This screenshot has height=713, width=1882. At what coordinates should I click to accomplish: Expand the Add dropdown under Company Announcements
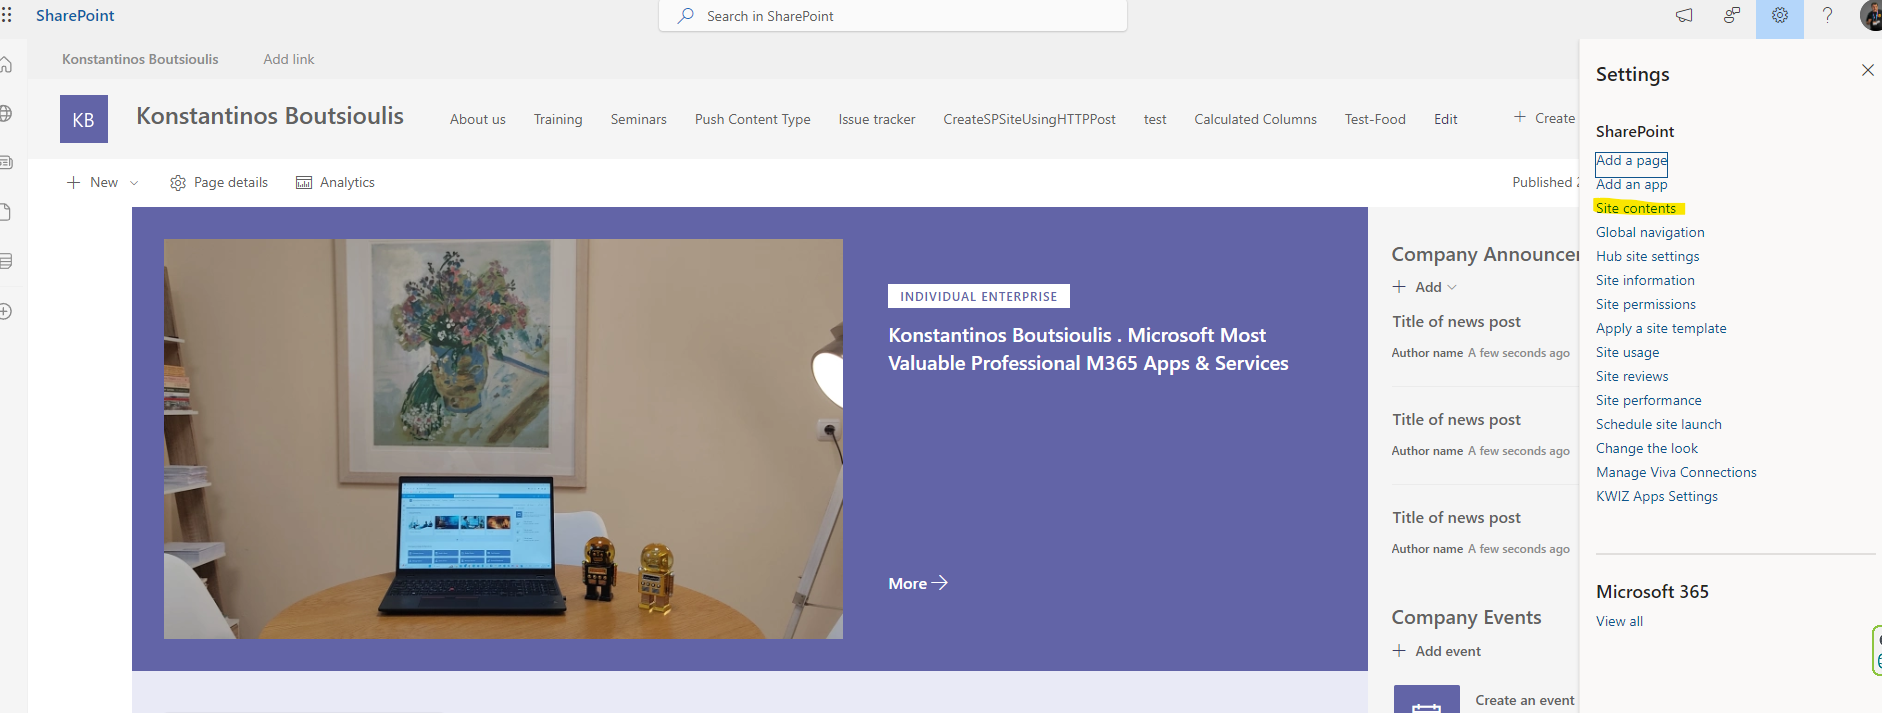click(1427, 287)
